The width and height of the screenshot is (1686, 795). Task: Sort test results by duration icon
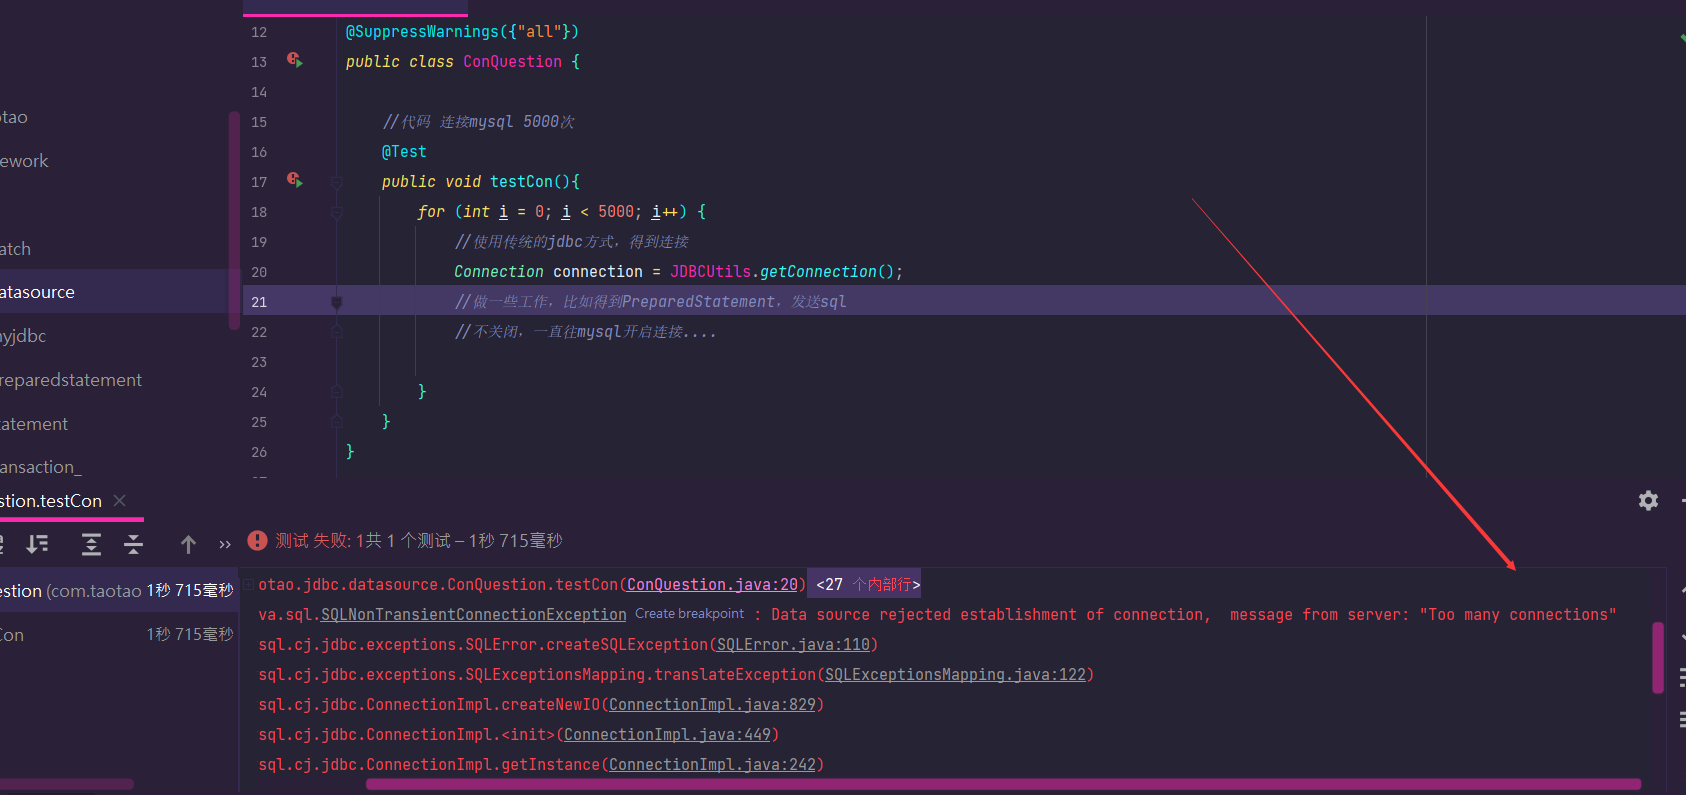tap(38, 544)
